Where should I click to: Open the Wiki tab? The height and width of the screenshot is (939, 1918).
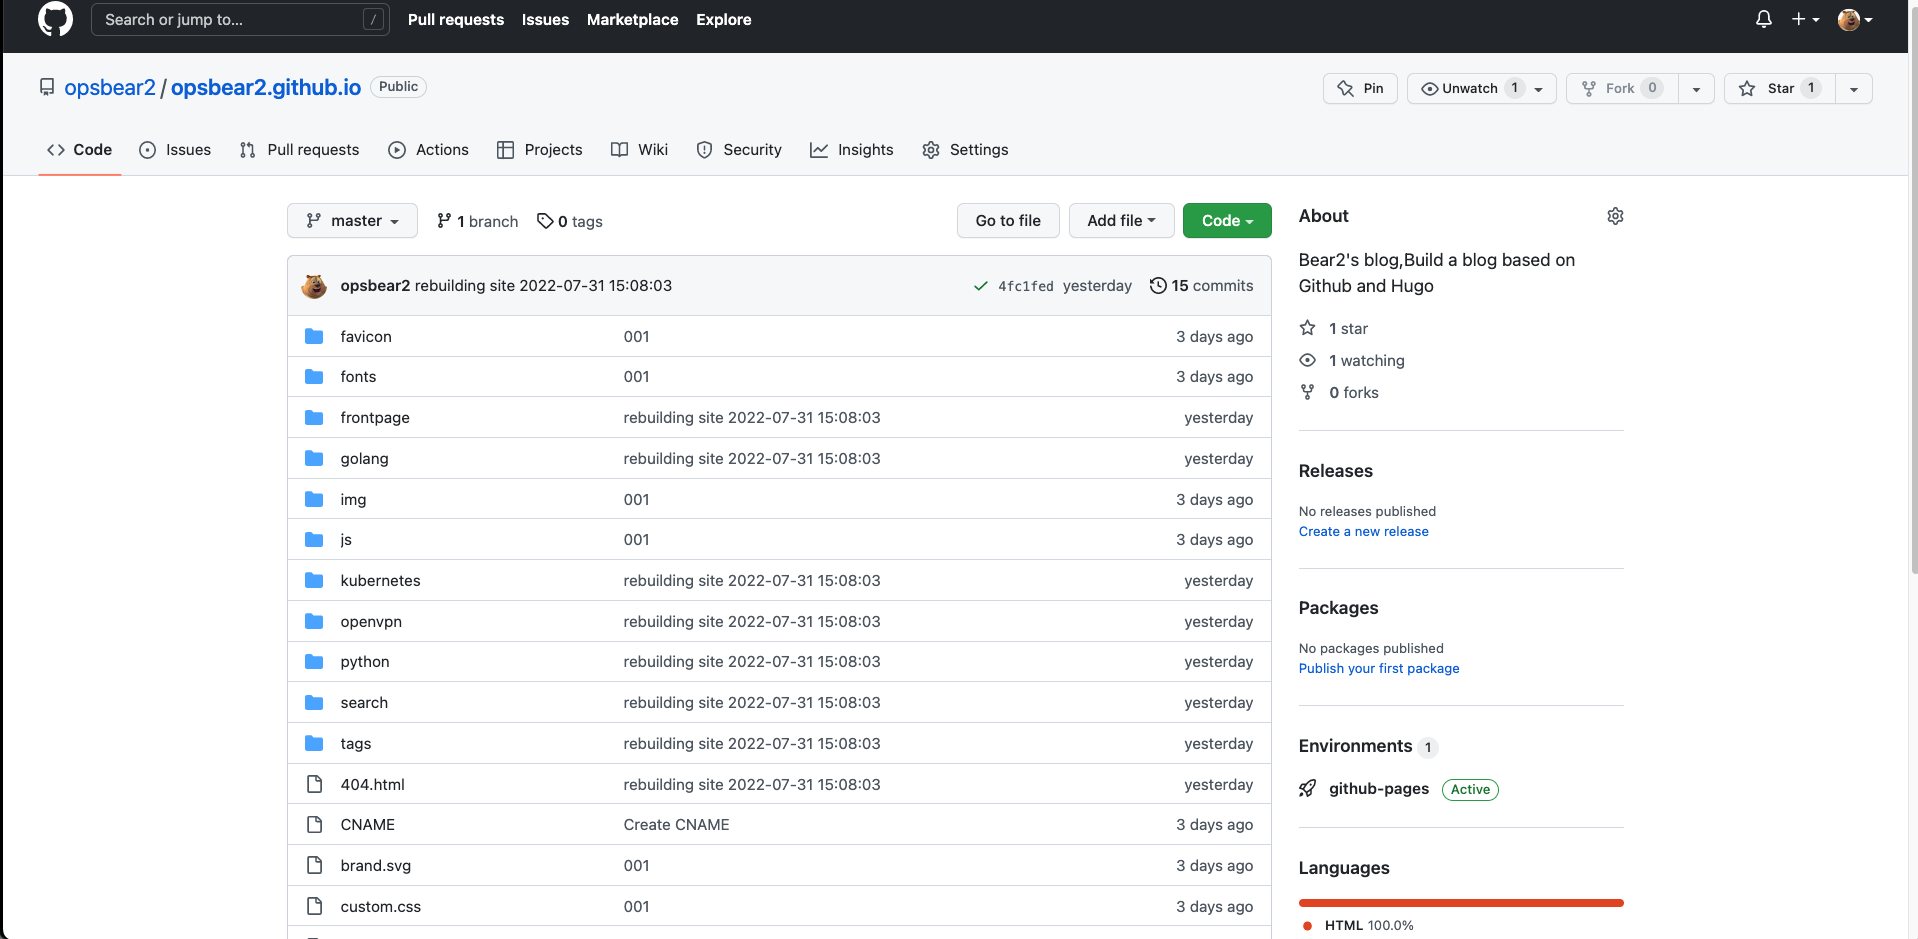639,150
